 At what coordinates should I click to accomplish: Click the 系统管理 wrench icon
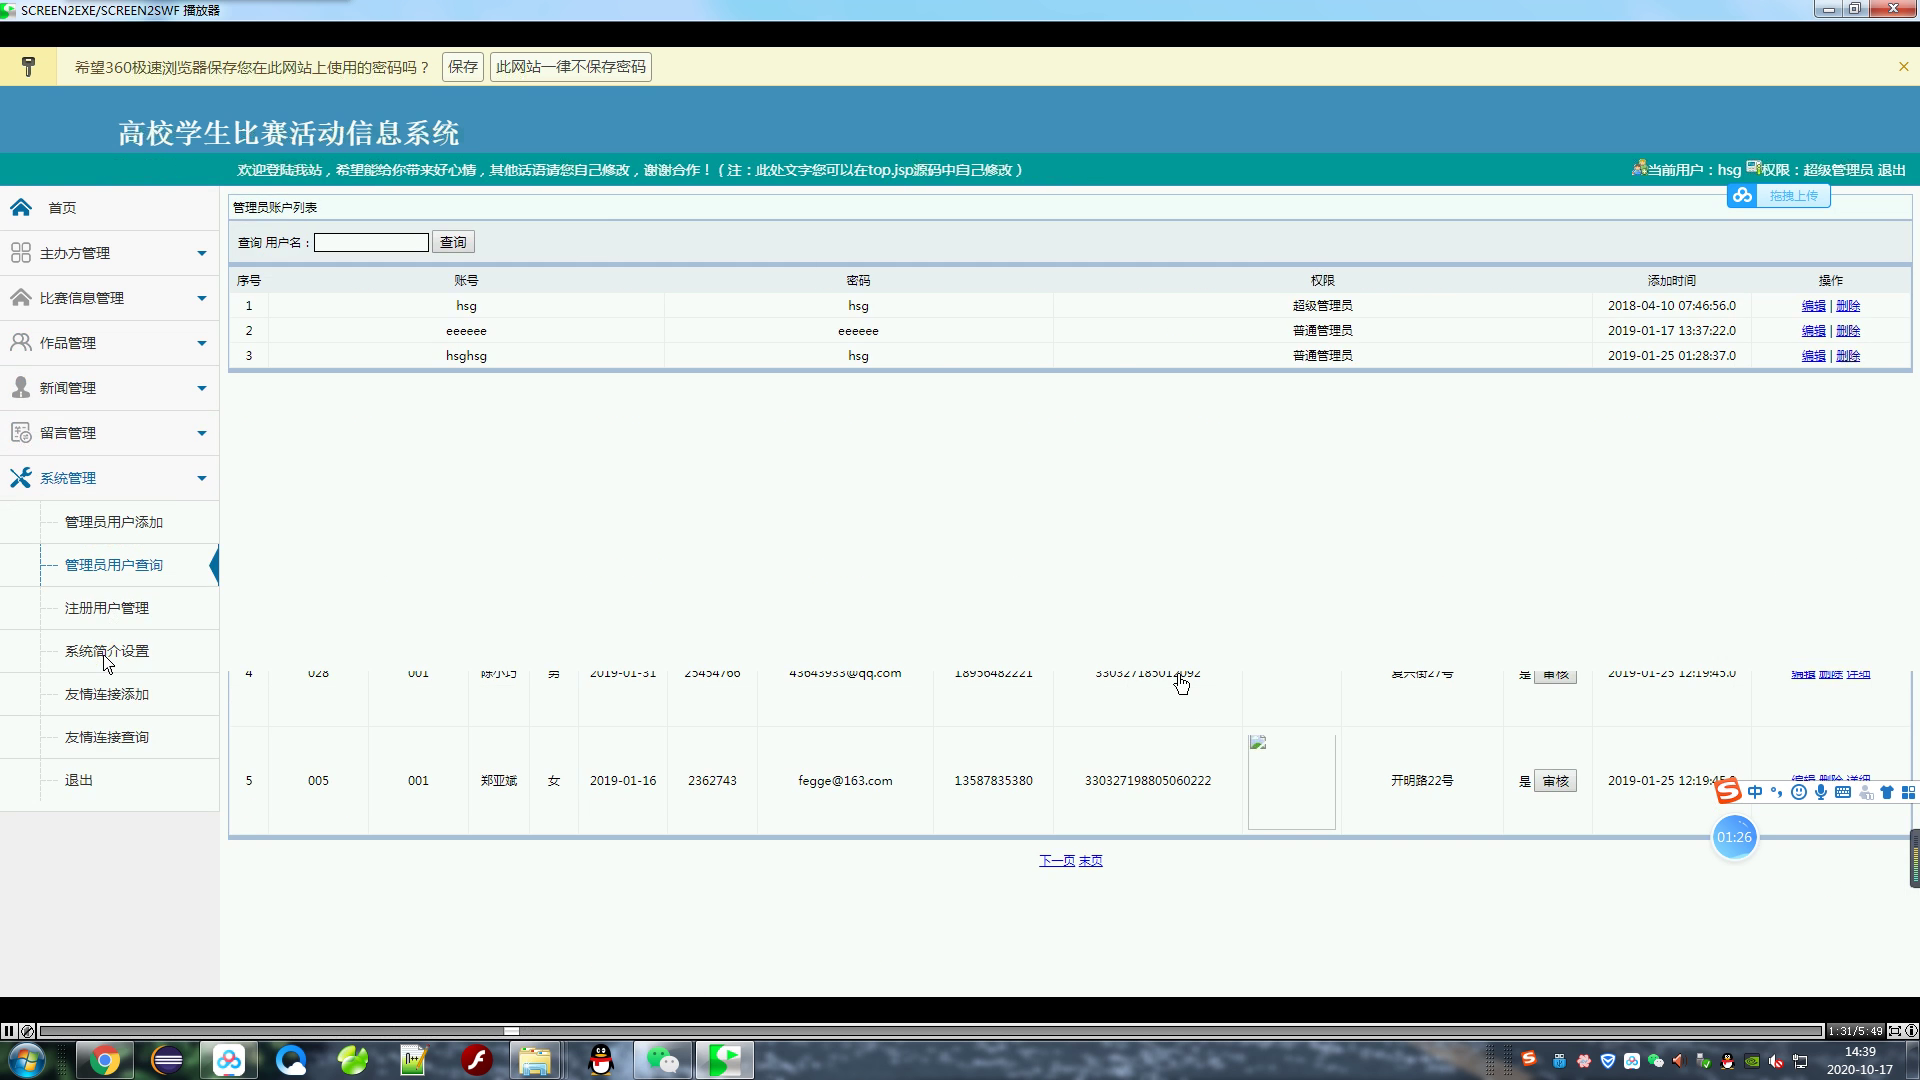[20, 478]
